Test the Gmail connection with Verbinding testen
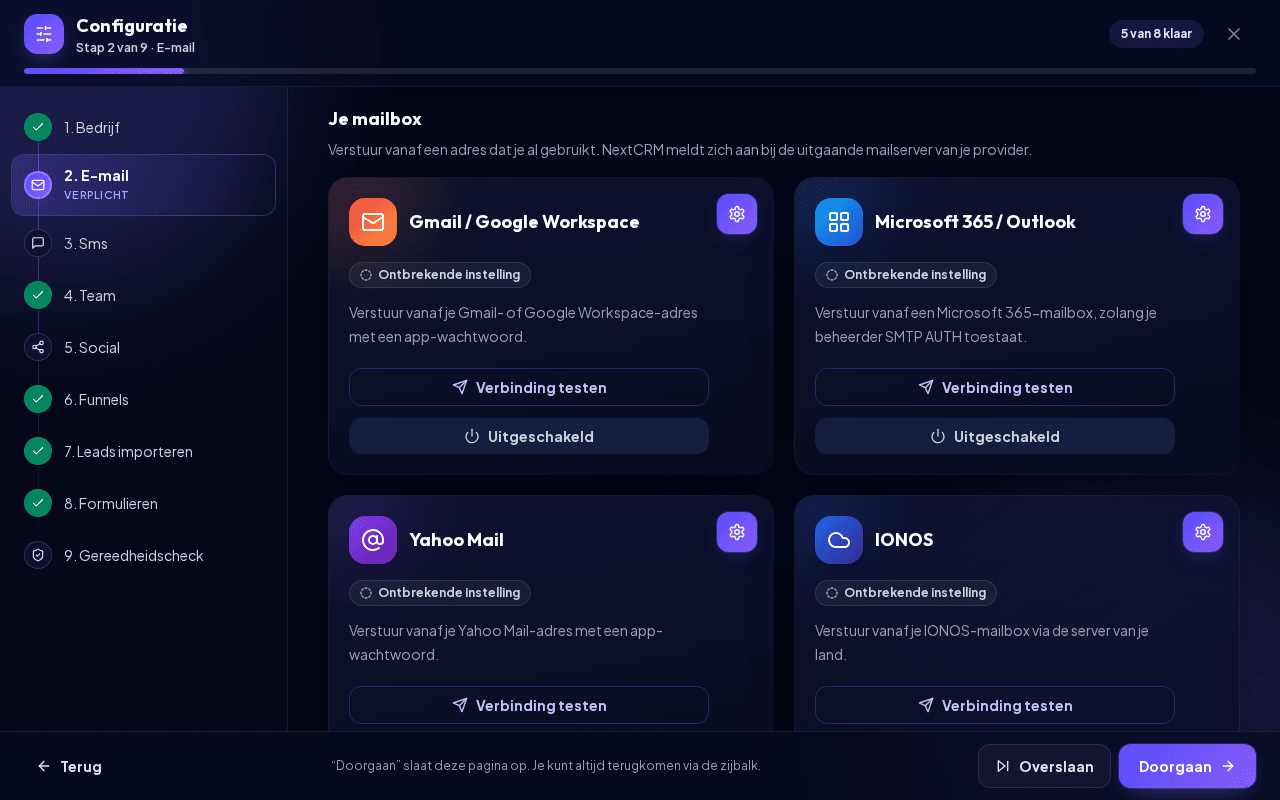The image size is (1280, 800). [529, 387]
